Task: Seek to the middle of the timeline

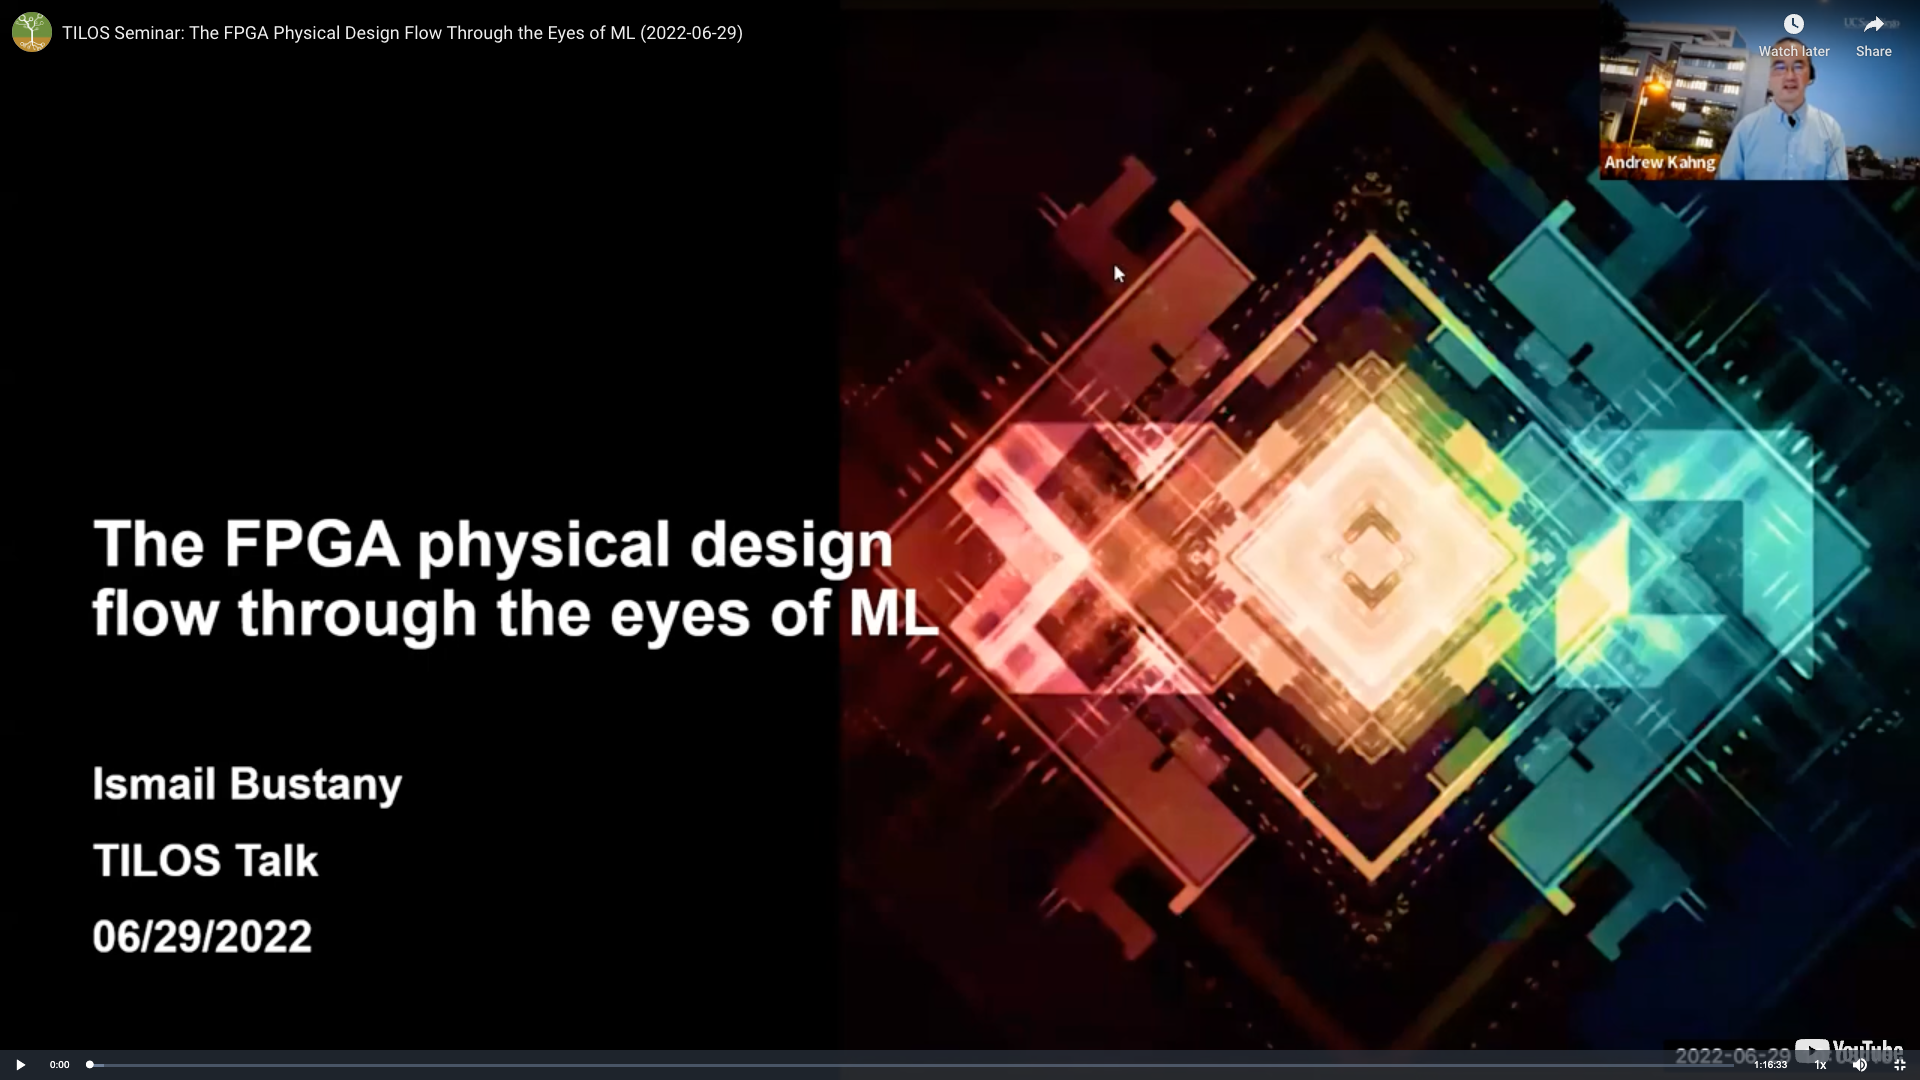Action: [x=912, y=1065]
